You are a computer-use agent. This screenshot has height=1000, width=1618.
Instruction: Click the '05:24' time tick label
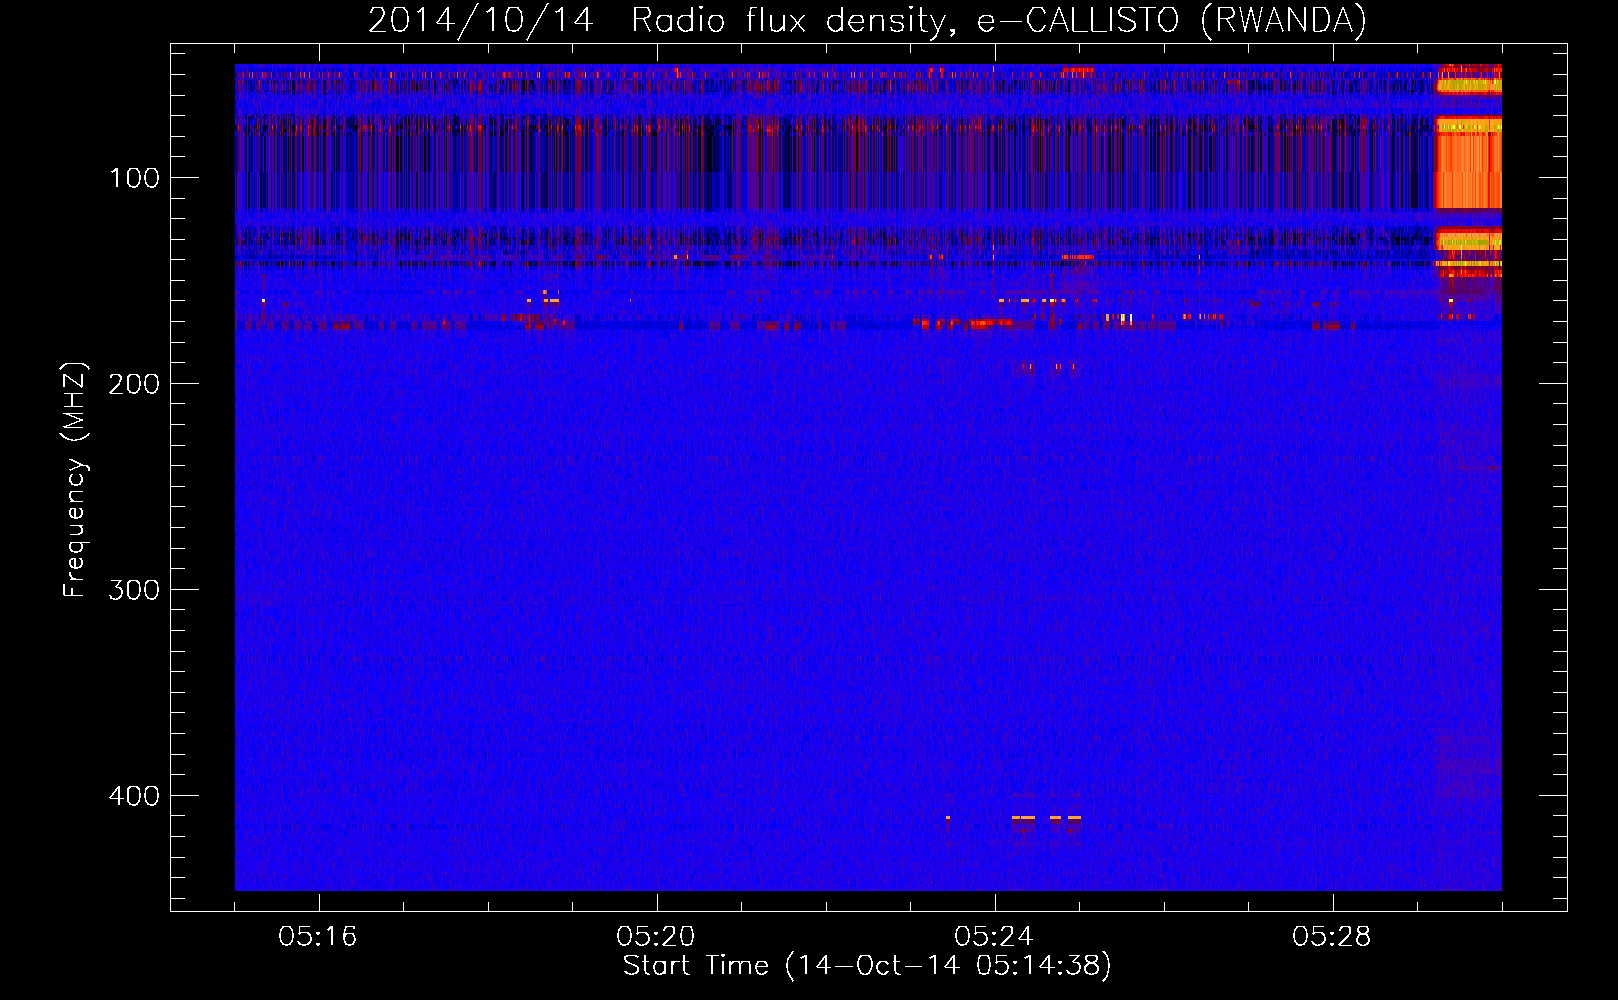click(994, 937)
